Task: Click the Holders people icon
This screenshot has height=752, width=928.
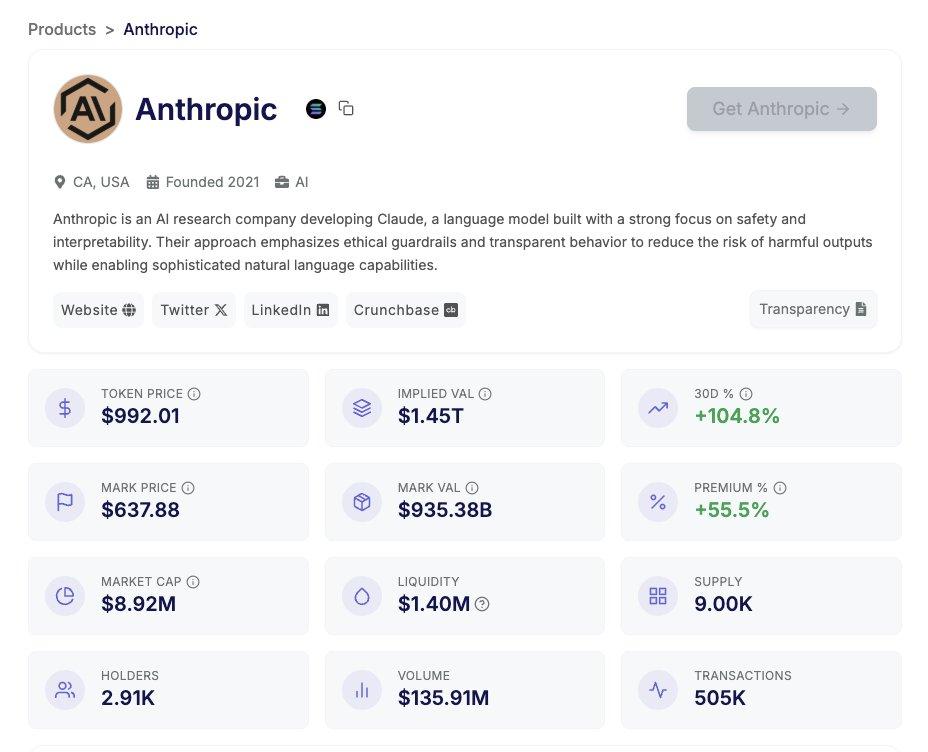Action: [65, 690]
